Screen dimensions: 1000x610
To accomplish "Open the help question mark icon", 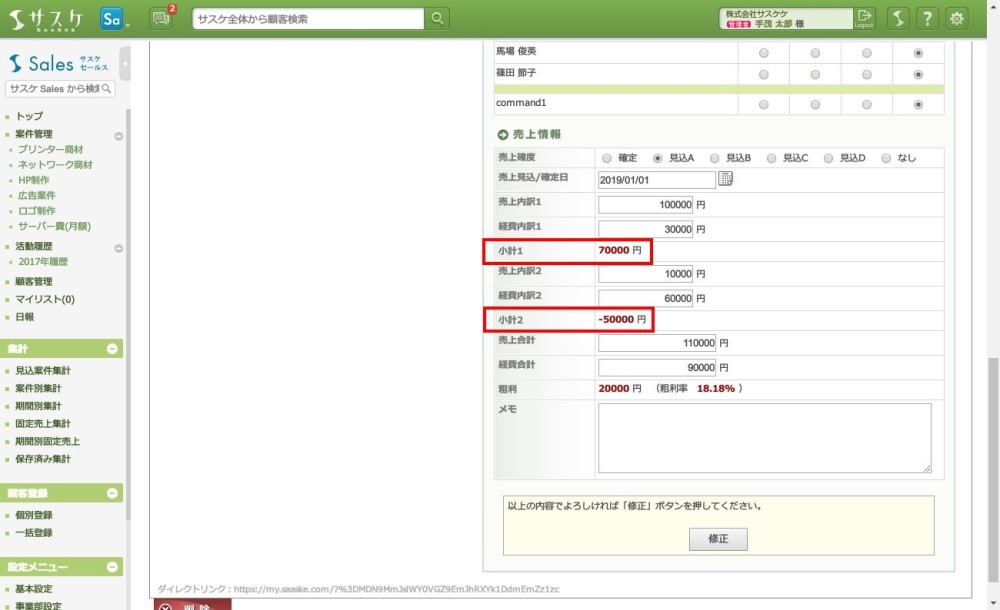I will pyautogui.click(x=928, y=18).
